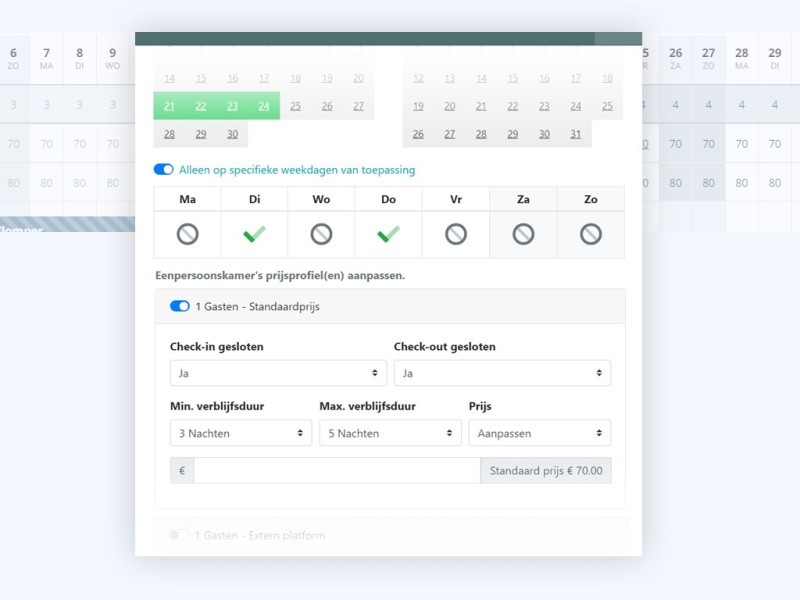Open the Check-out gesloten dropdown
This screenshot has width=800, height=600.
coord(502,373)
